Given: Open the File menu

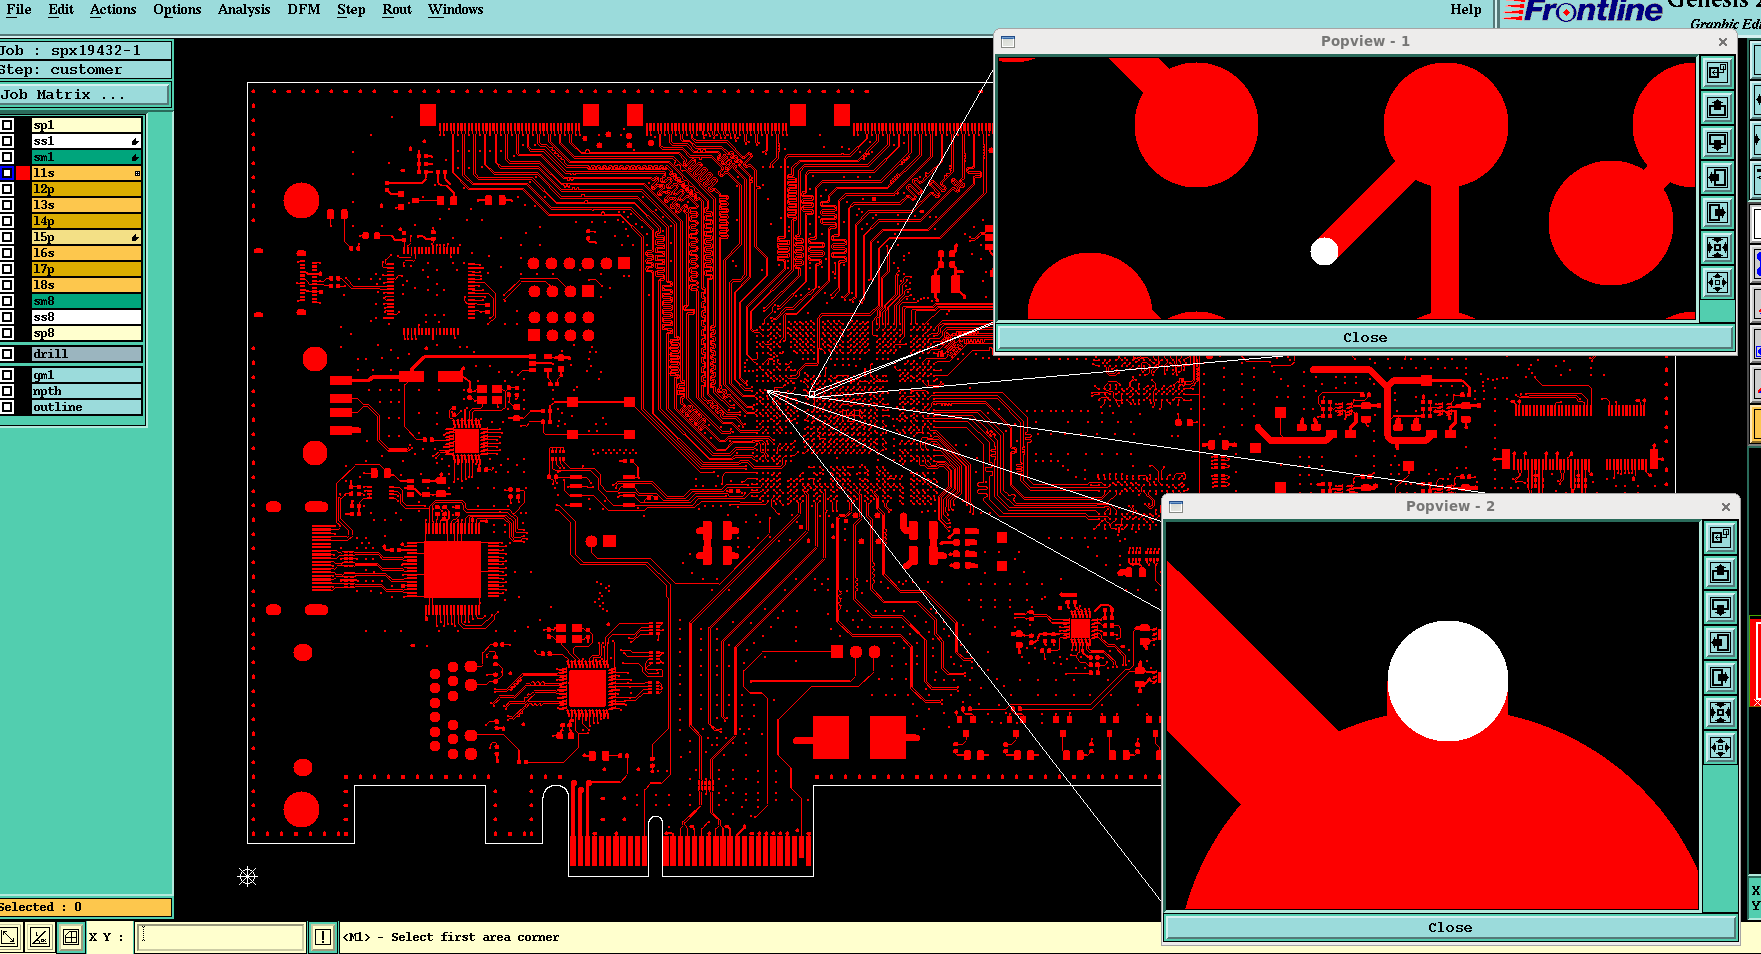Looking at the screenshot, I should (19, 10).
